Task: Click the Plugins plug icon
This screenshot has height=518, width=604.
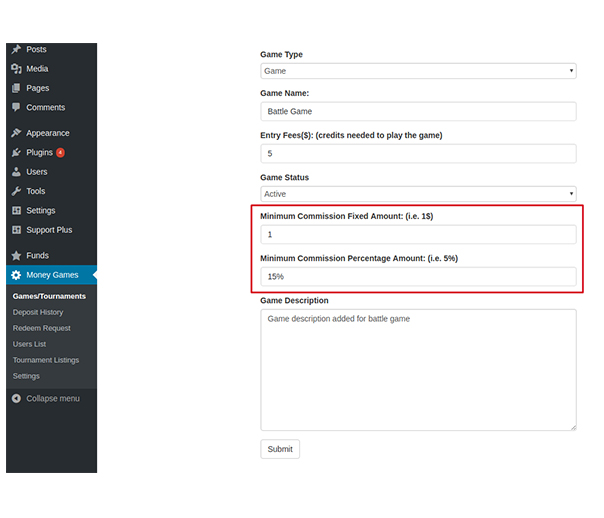Action: tap(16, 152)
